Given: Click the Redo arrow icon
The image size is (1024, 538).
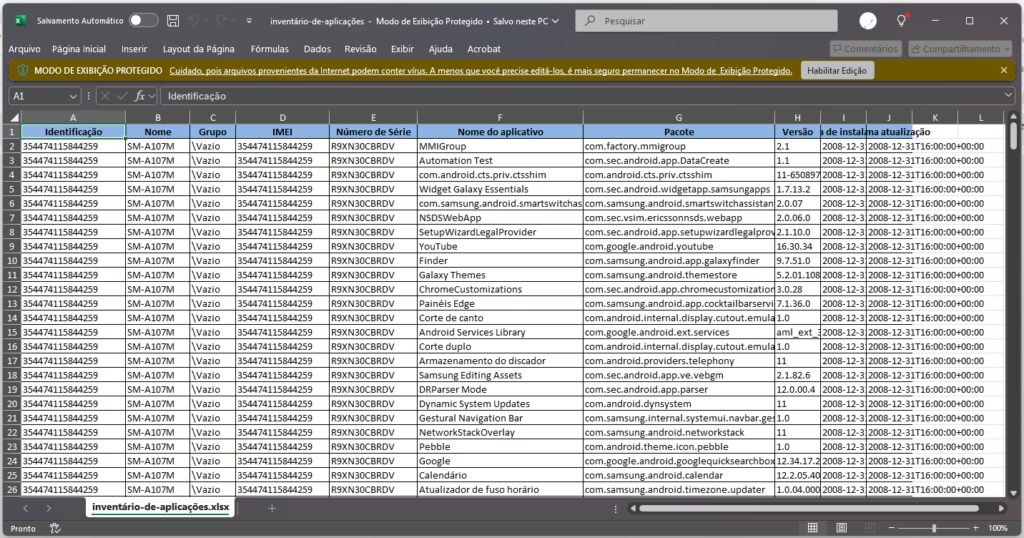Looking at the screenshot, I should click(222, 21).
